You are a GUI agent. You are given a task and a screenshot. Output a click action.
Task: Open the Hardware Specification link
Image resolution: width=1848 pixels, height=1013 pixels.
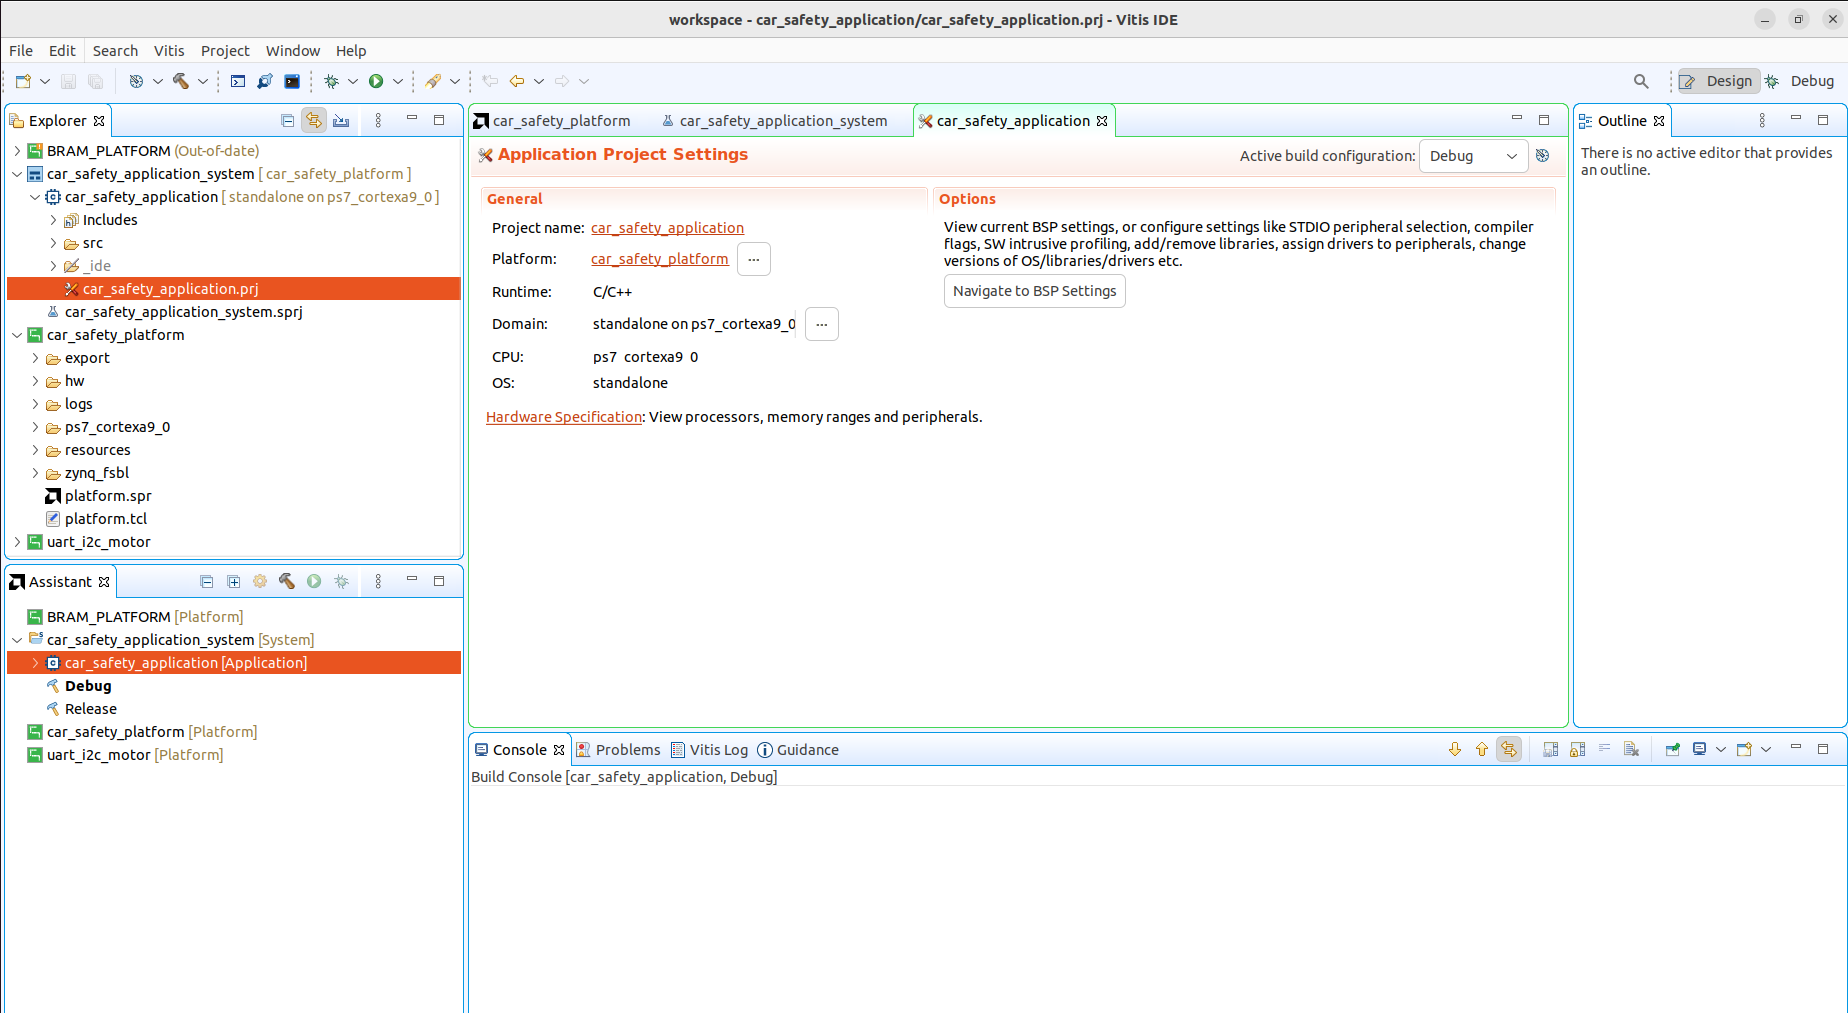point(564,417)
